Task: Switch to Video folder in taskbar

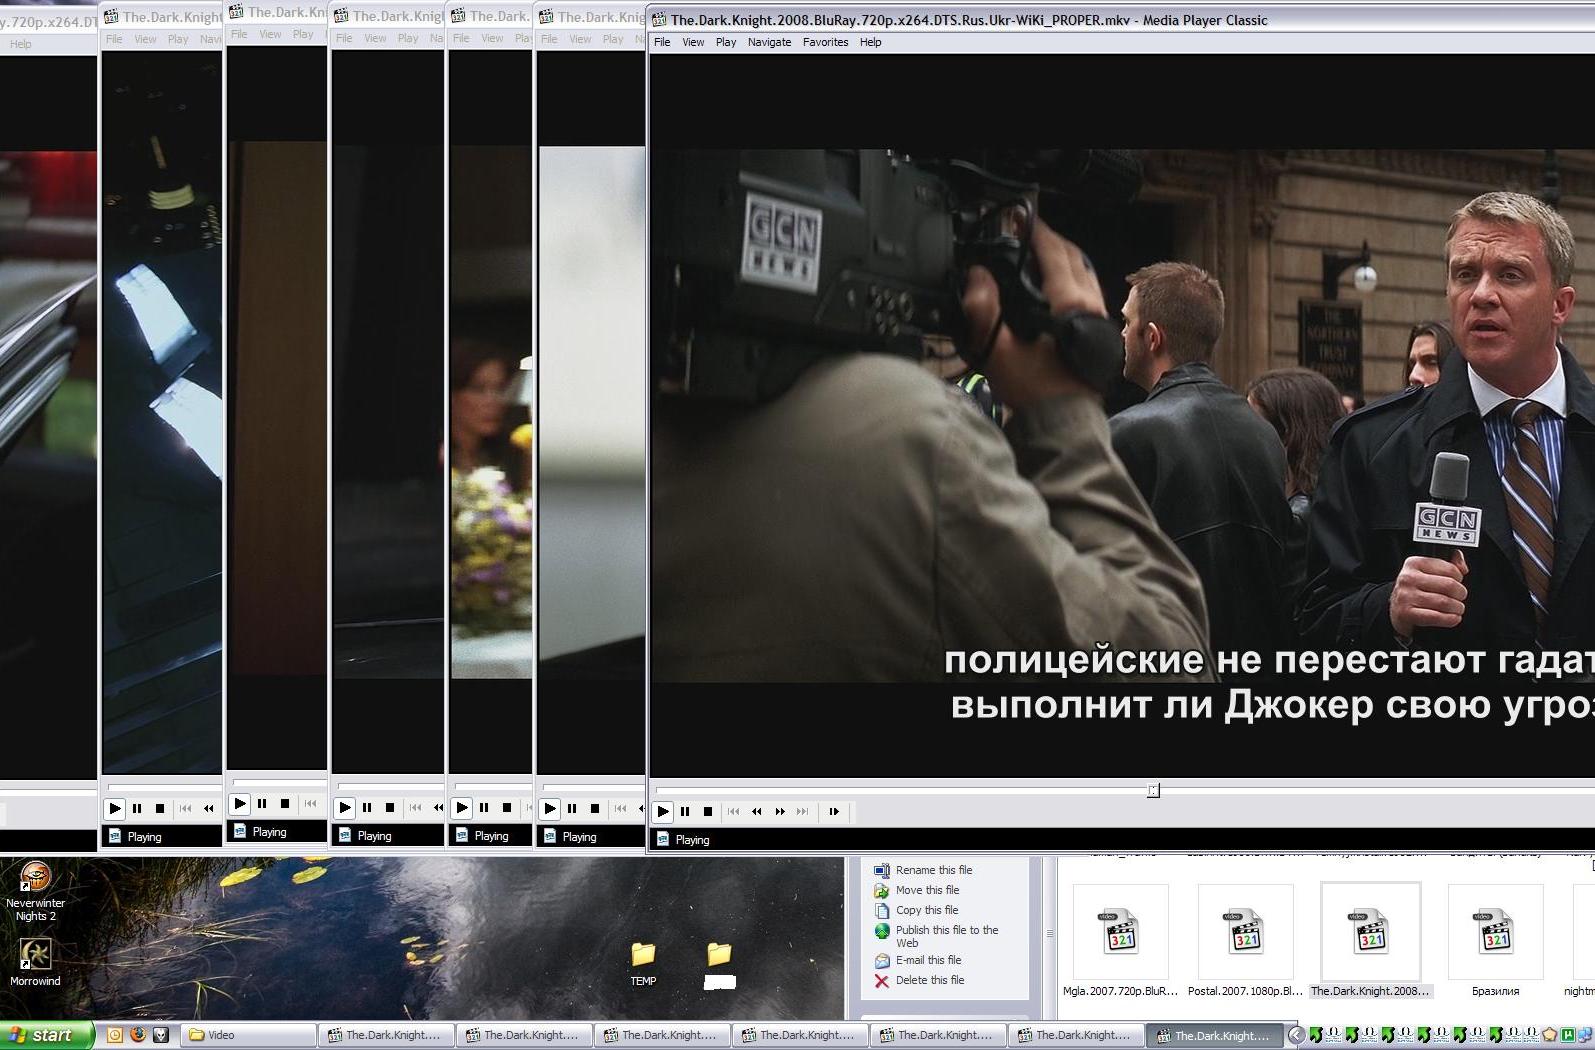Action: pyautogui.click(x=248, y=1035)
